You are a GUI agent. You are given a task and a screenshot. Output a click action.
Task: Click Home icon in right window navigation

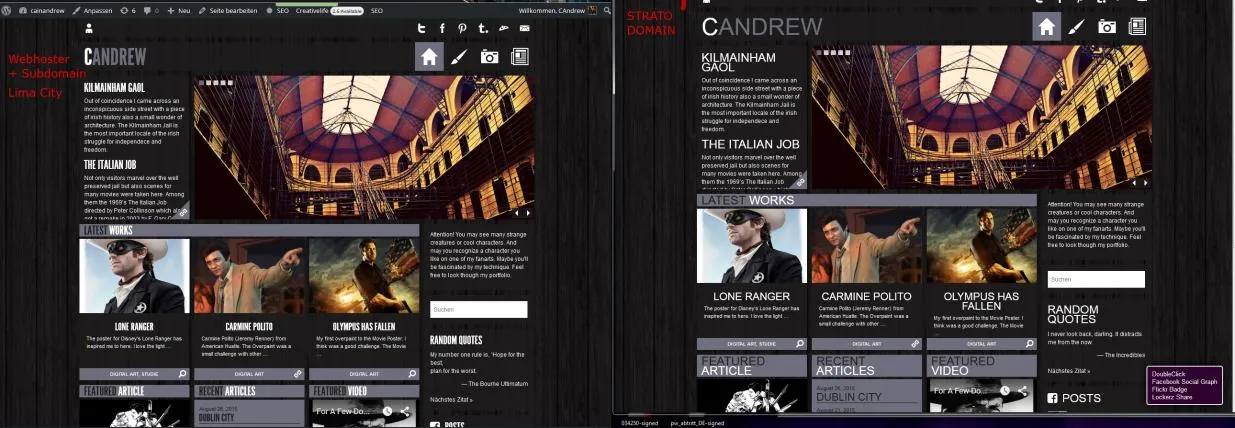tap(1046, 26)
